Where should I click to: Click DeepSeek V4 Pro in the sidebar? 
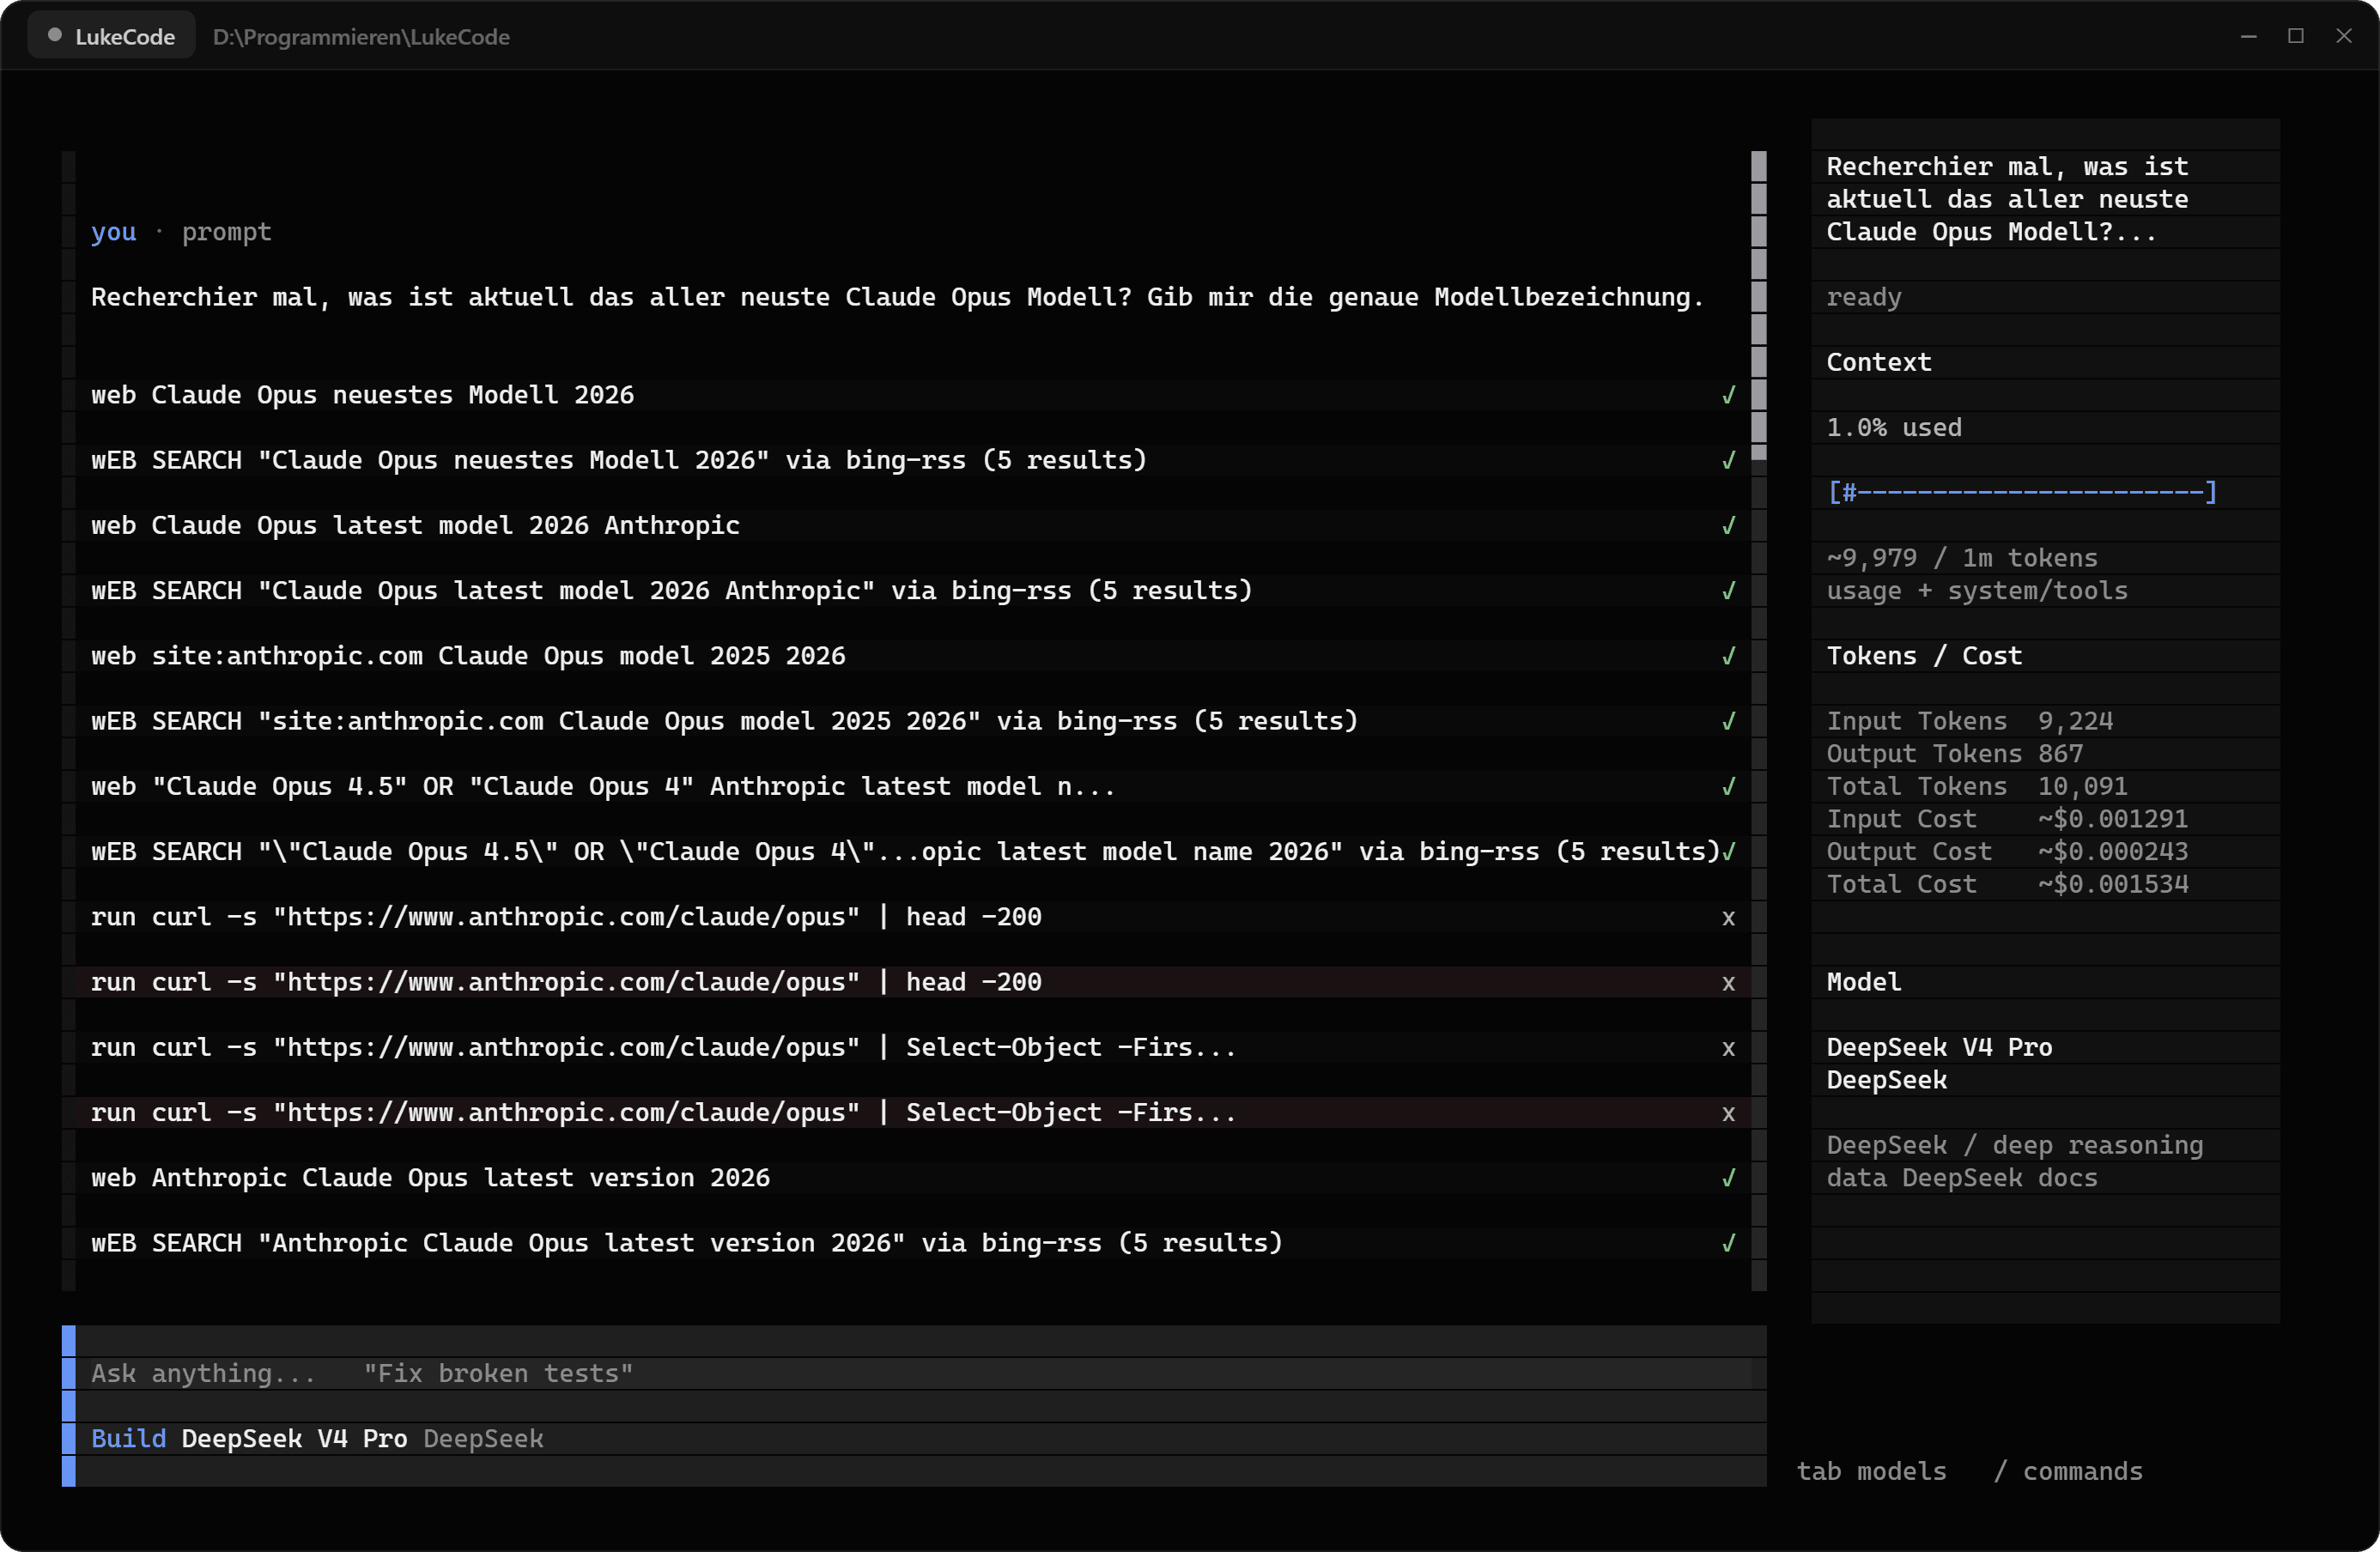point(1939,1047)
